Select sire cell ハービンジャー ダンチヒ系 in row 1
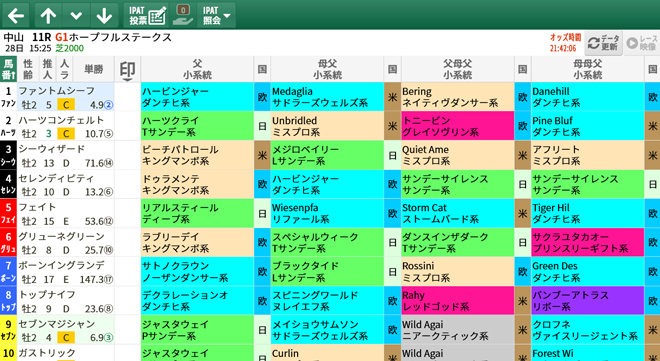This screenshot has width=660, height=361. point(197,97)
